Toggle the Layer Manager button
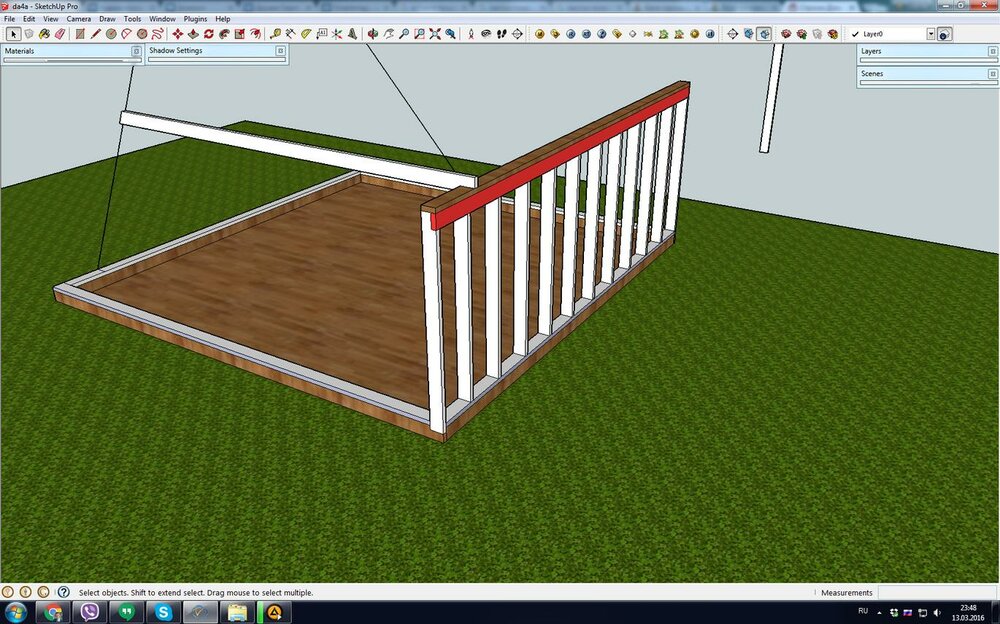This screenshot has width=1000, height=624. (945, 34)
